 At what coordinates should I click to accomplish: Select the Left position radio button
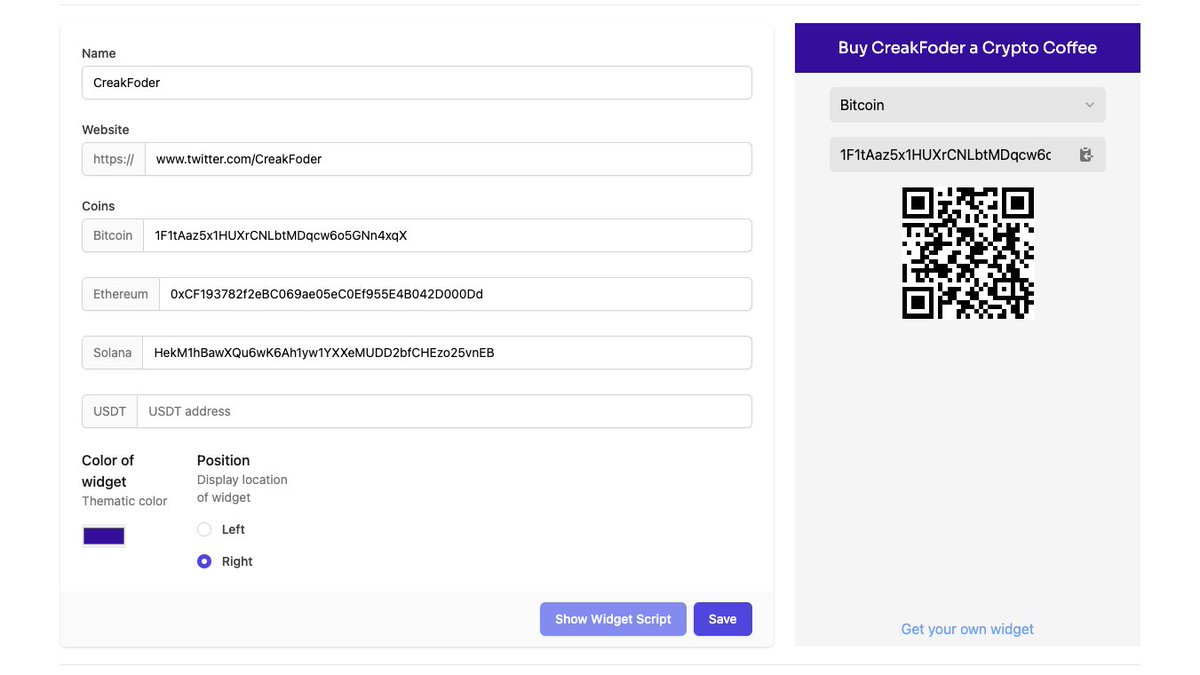[204, 529]
